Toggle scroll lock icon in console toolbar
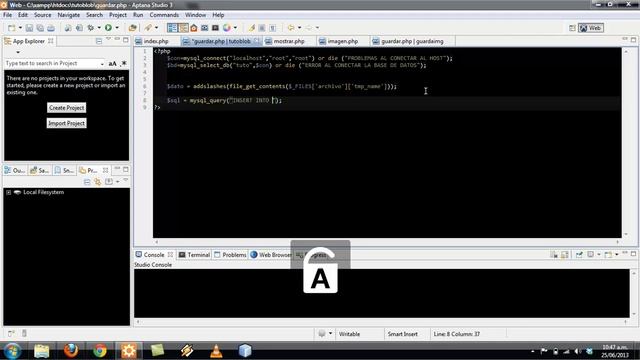The width and height of the screenshot is (640, 360). point(564,255)
